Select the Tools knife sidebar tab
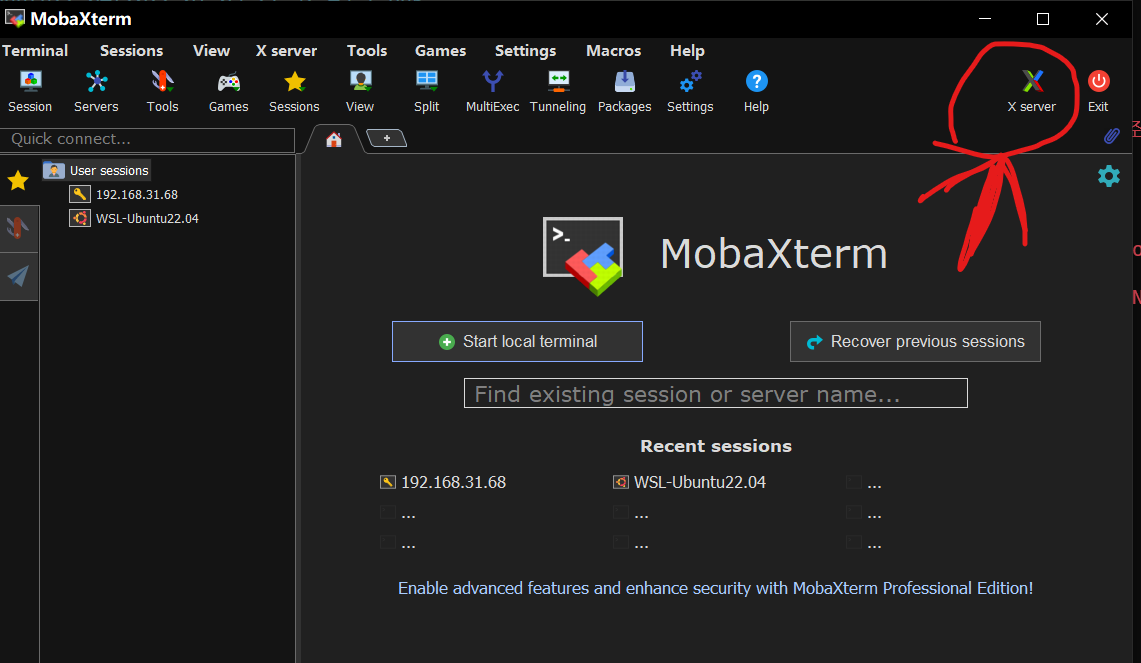The width and height of the screenshot is (1141, 663). [18, 228]
